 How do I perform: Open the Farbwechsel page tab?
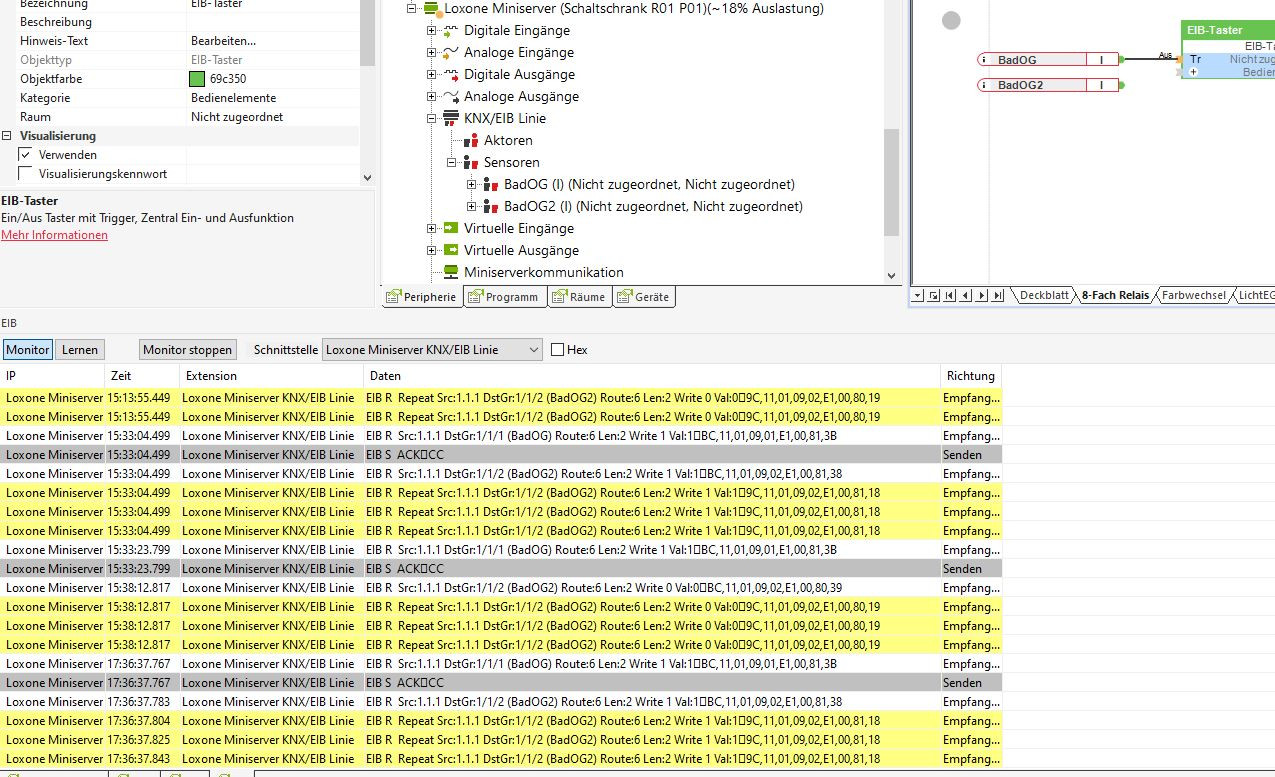point(1193,295)
